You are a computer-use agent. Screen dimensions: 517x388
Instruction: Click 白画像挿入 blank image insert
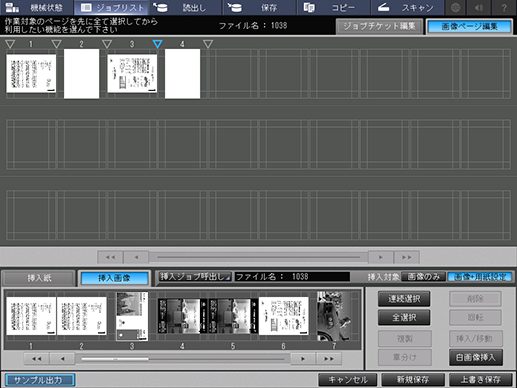coord(476,357)
